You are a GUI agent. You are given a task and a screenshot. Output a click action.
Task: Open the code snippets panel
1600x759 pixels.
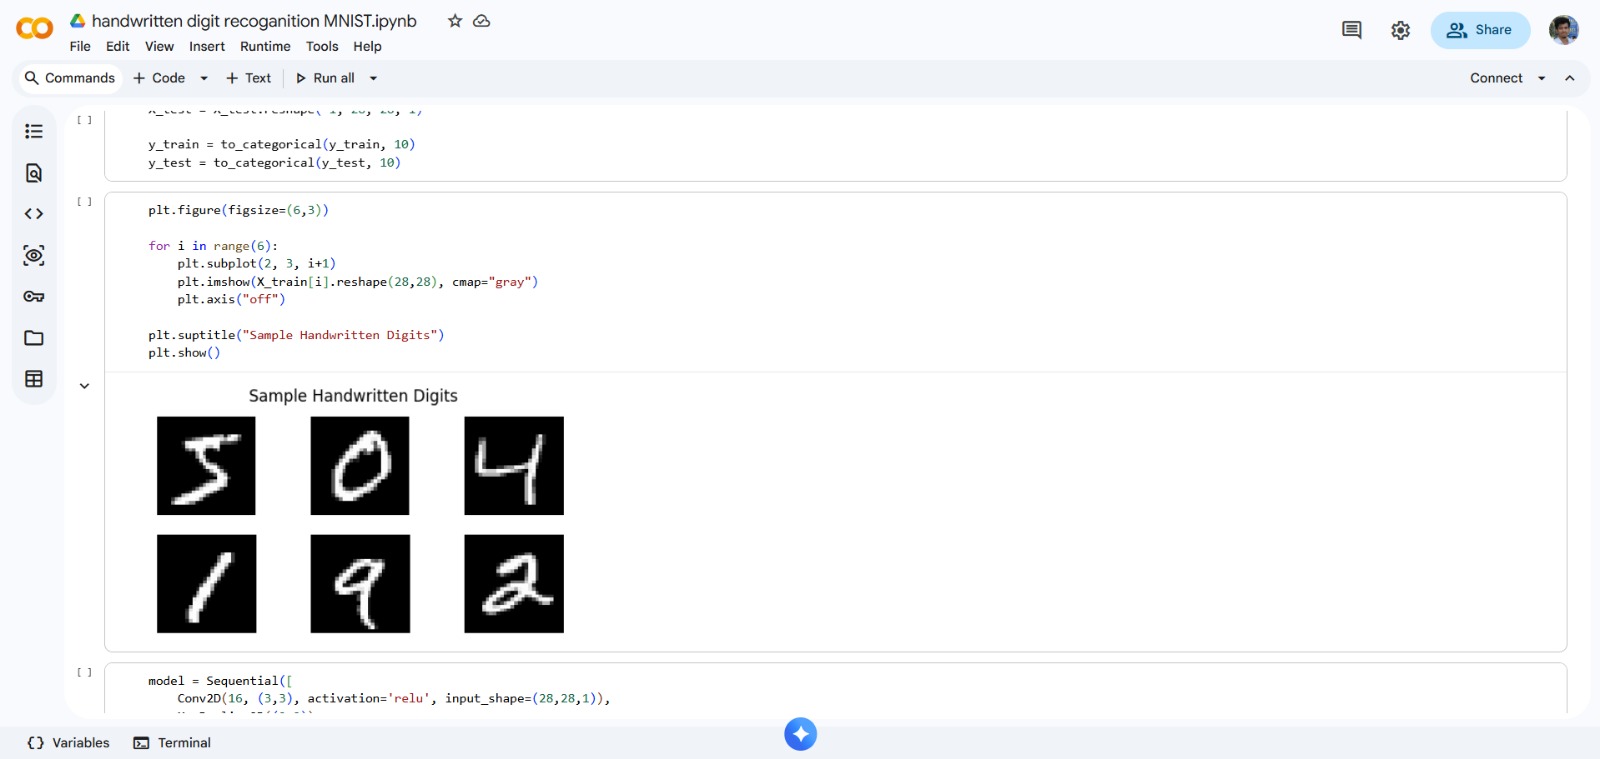coord(34,214)
